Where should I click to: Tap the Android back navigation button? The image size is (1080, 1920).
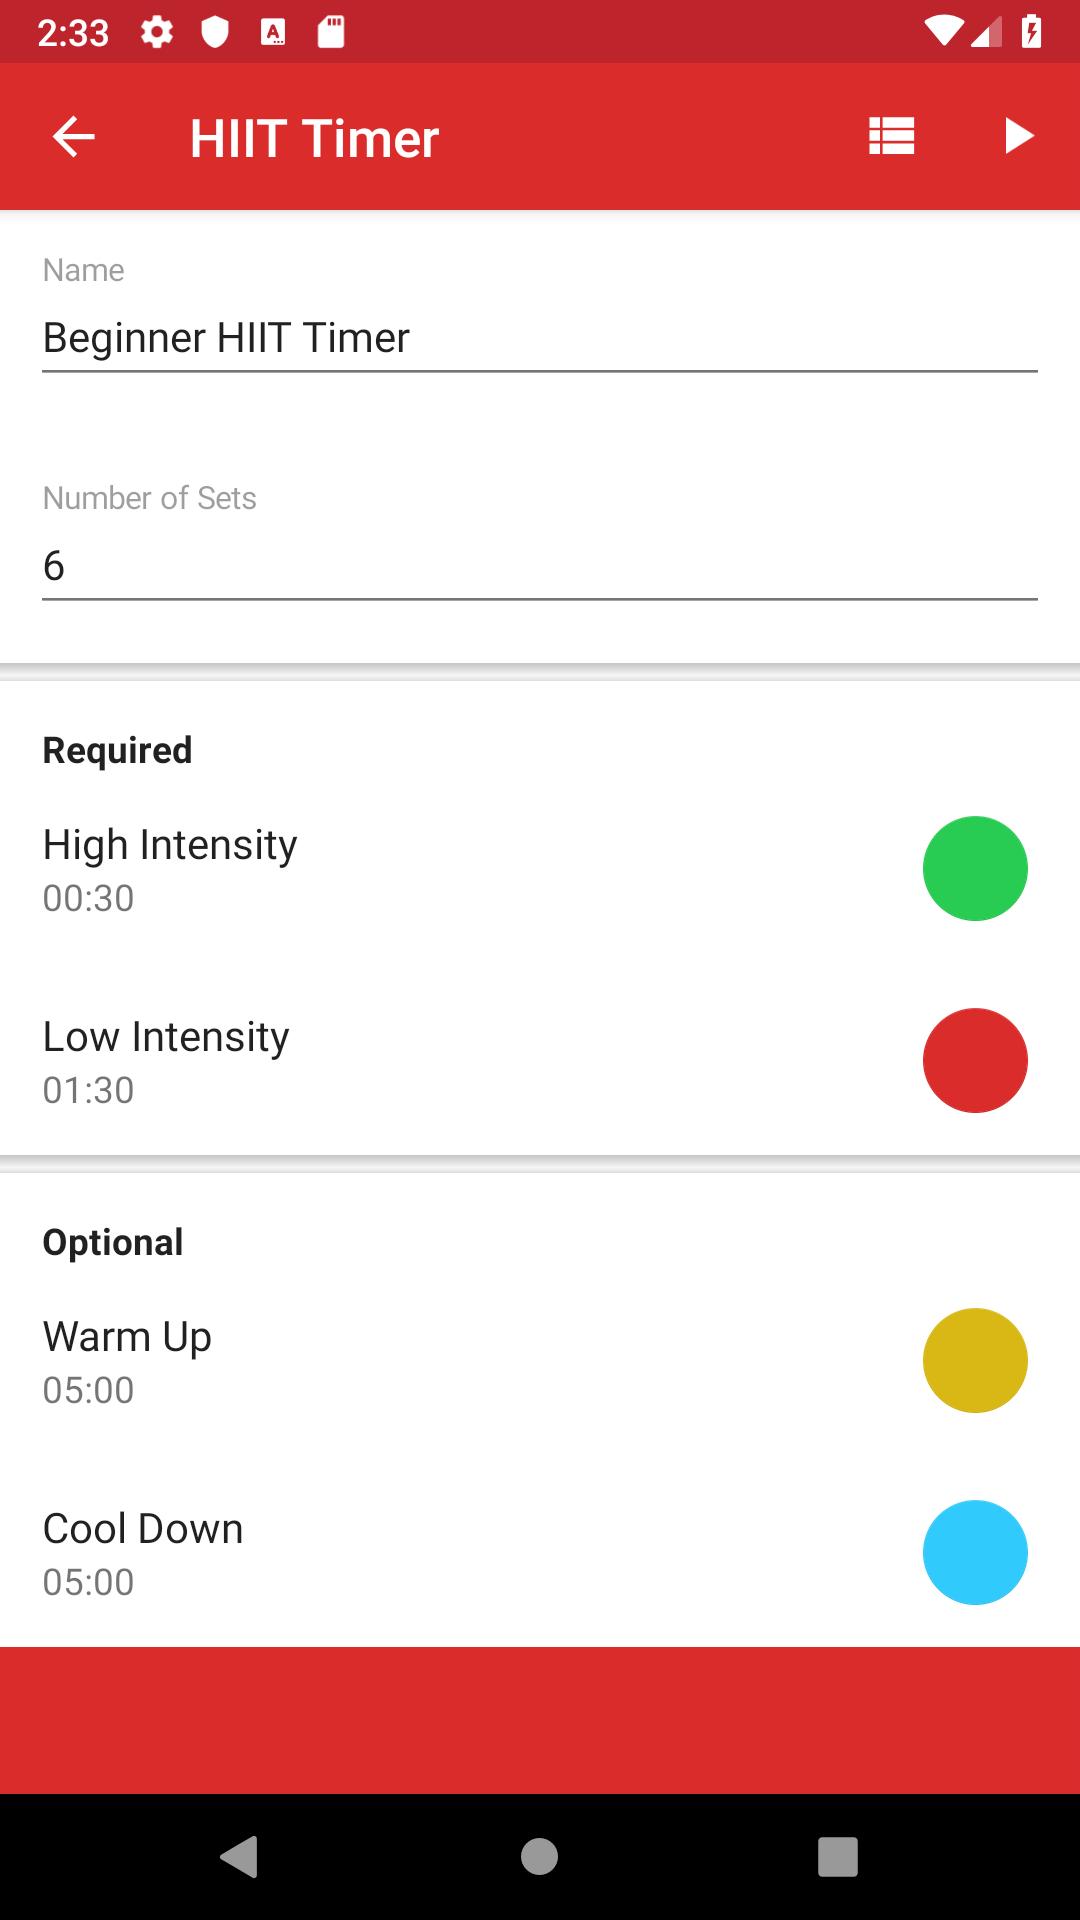pos(239,1857)
